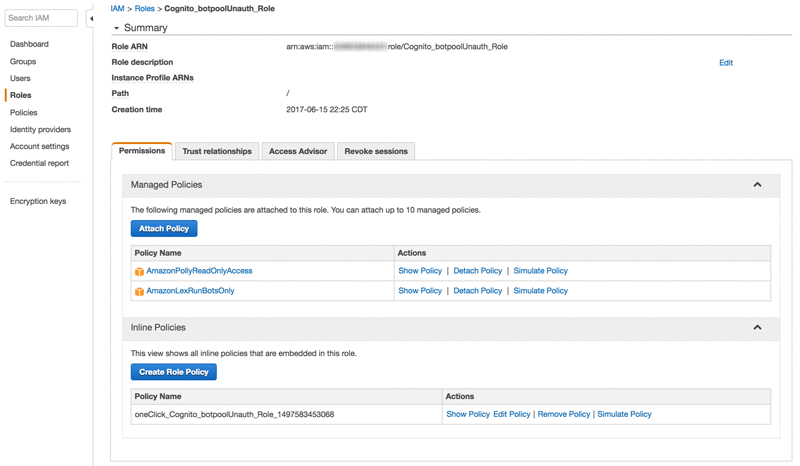800x466 pixels.
Task: Open the Trust relationships tab
Action: click(217, 152)
